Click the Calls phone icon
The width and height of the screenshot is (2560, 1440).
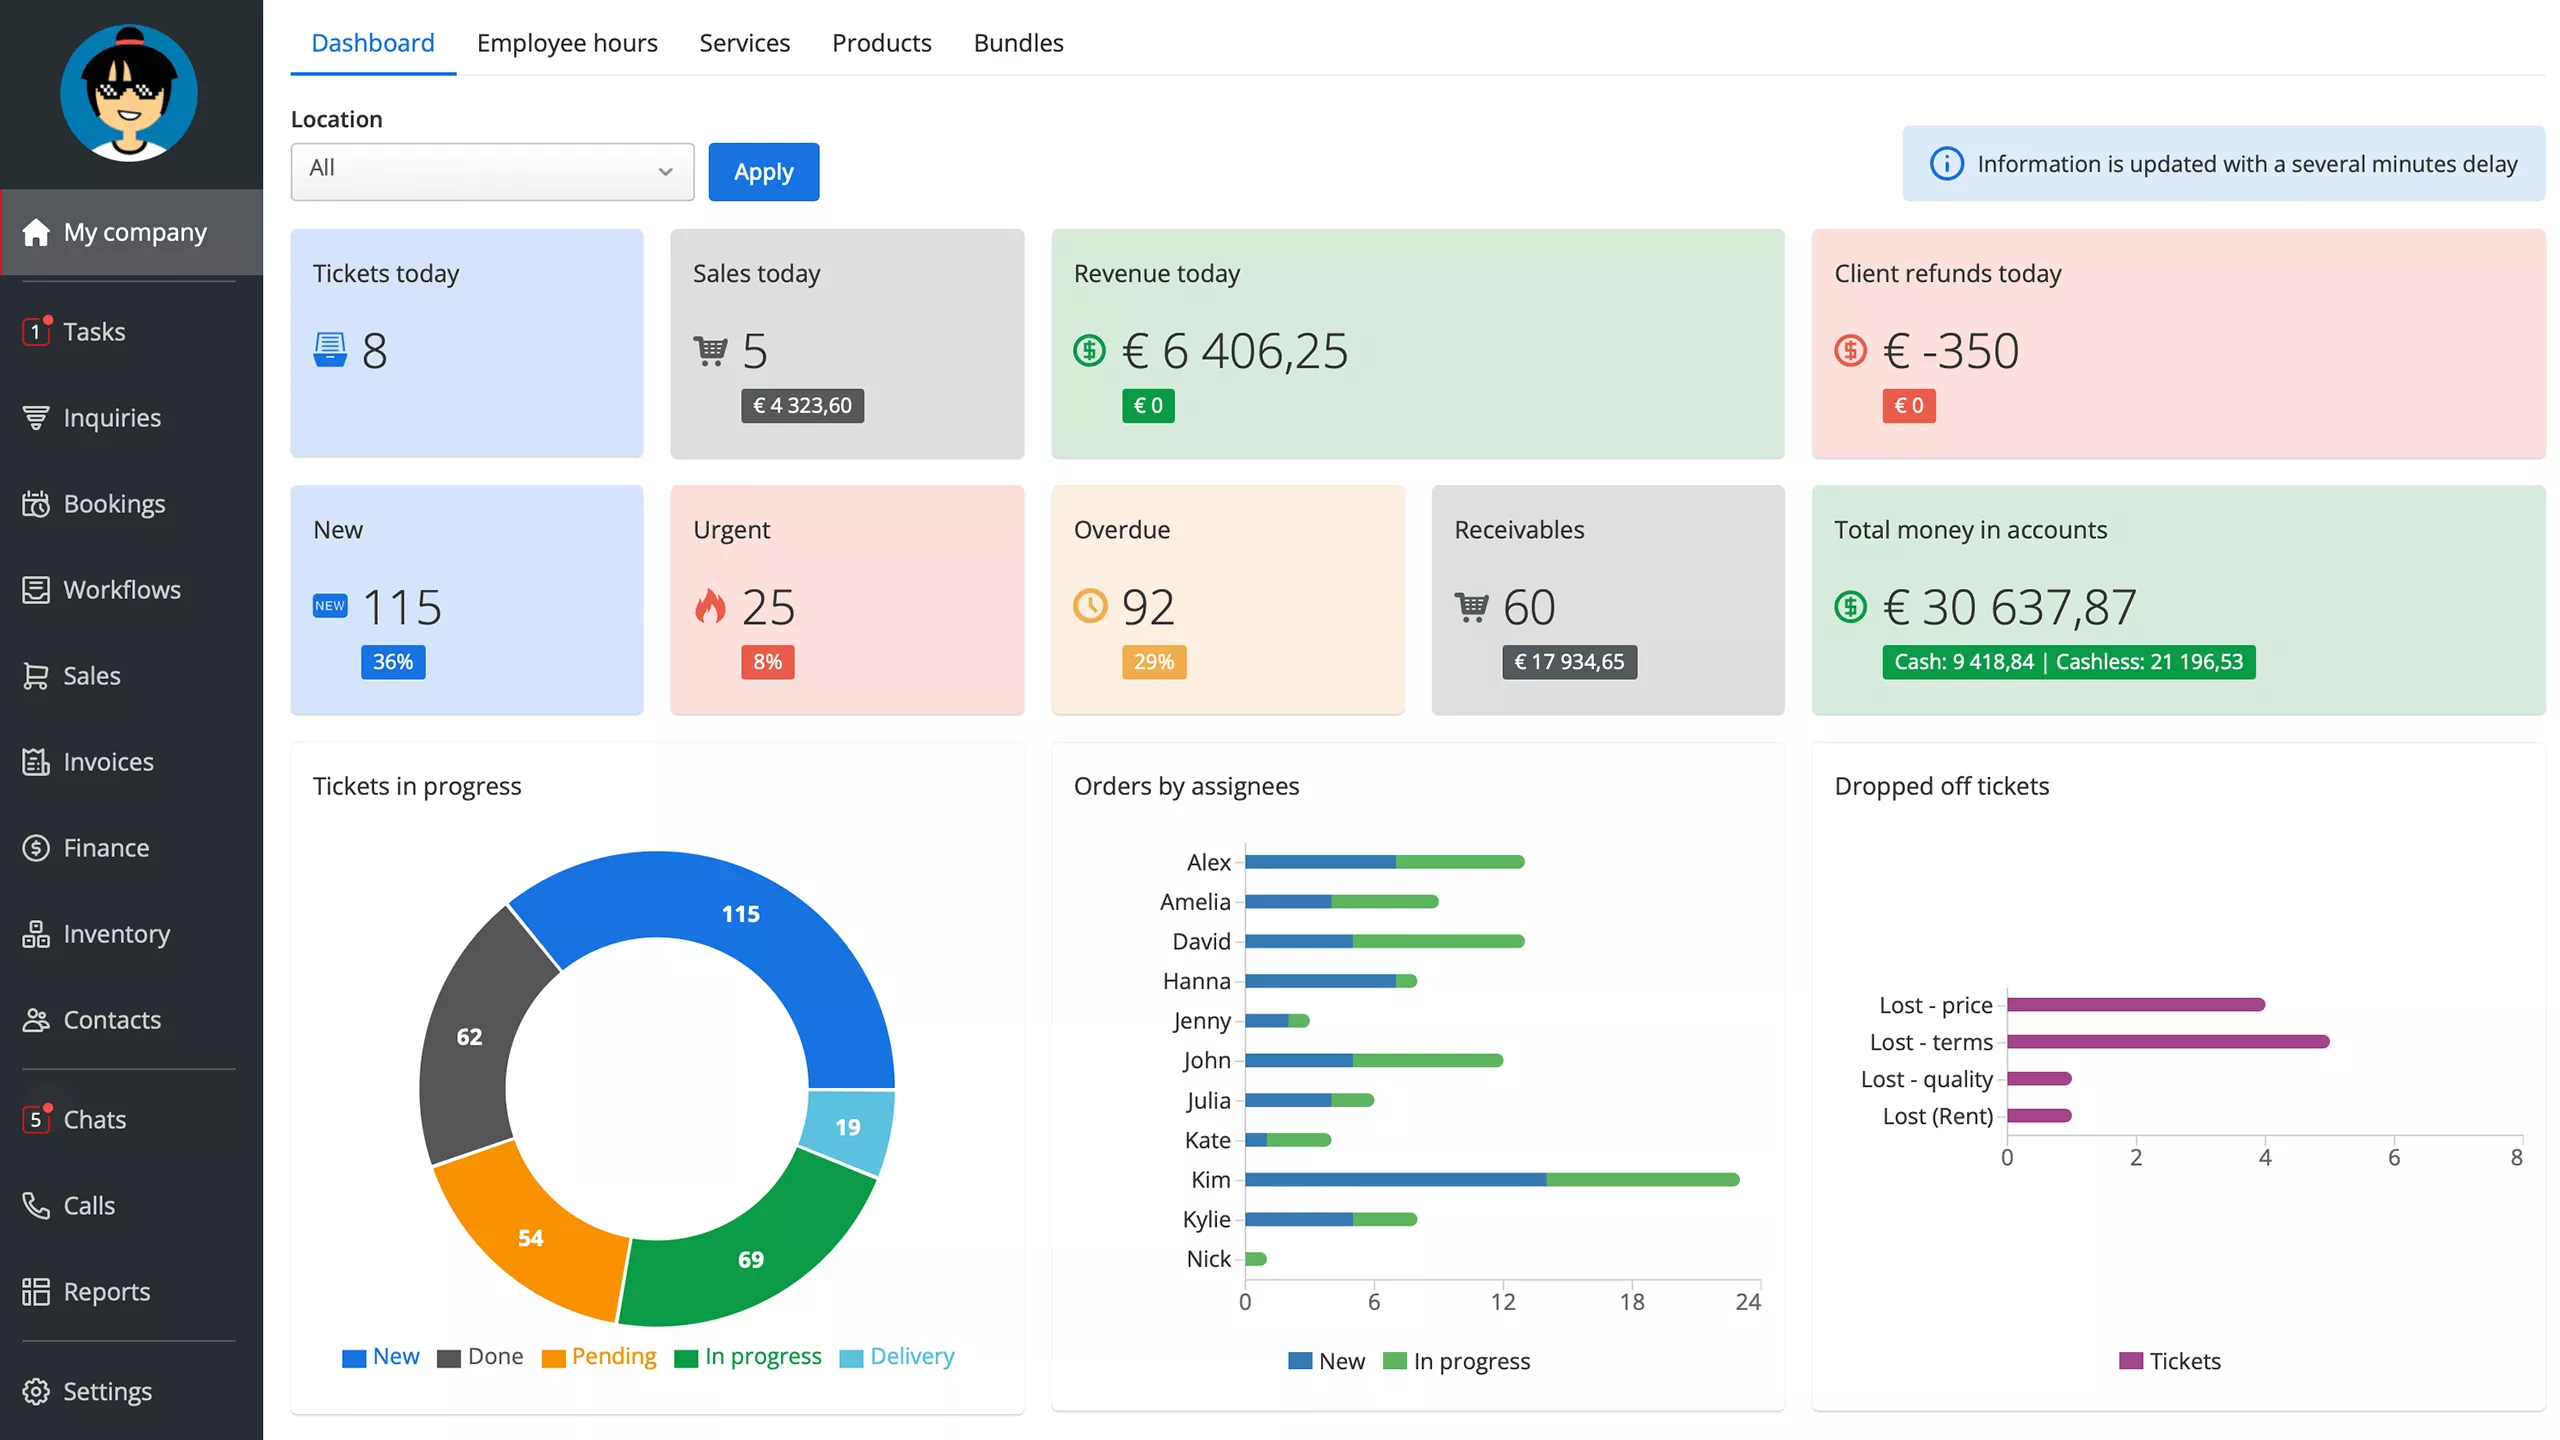click(36, 1206)
